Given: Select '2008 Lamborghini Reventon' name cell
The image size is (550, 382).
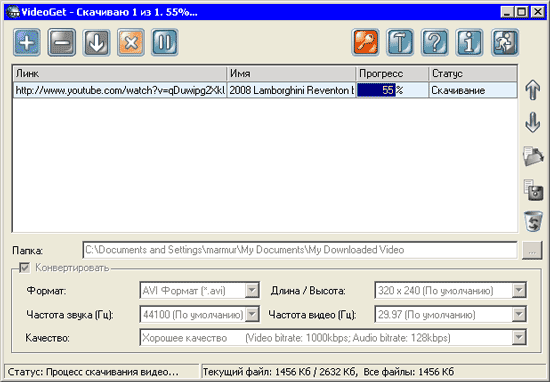Looking at the screenshot, I should [x=291, y=90].
